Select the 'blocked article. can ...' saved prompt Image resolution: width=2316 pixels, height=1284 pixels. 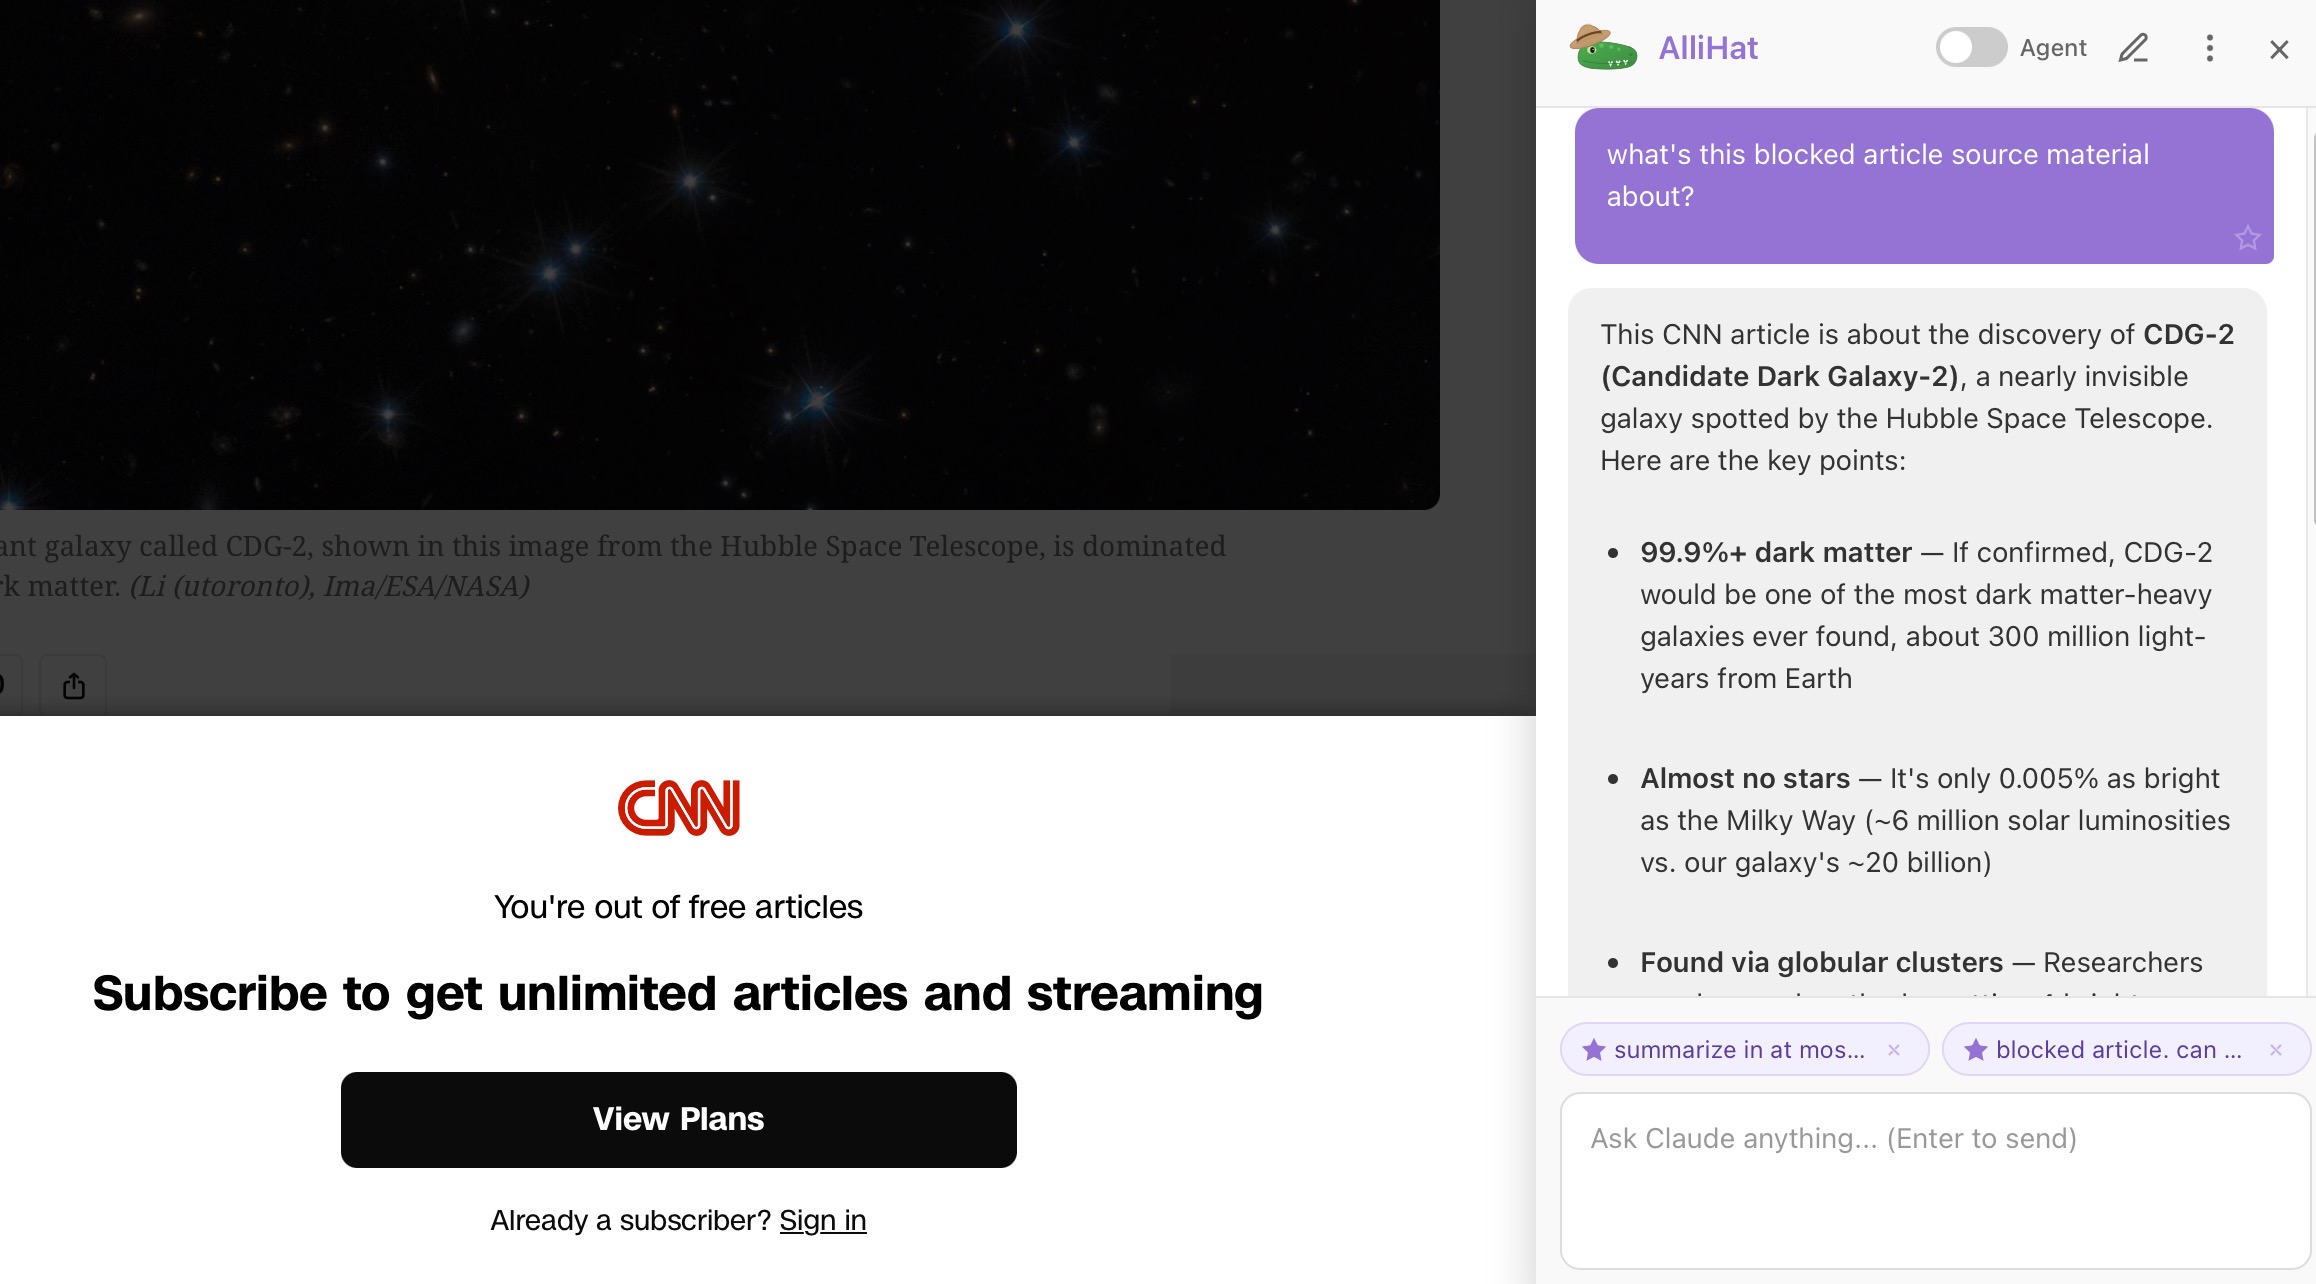point(2118,1050)
